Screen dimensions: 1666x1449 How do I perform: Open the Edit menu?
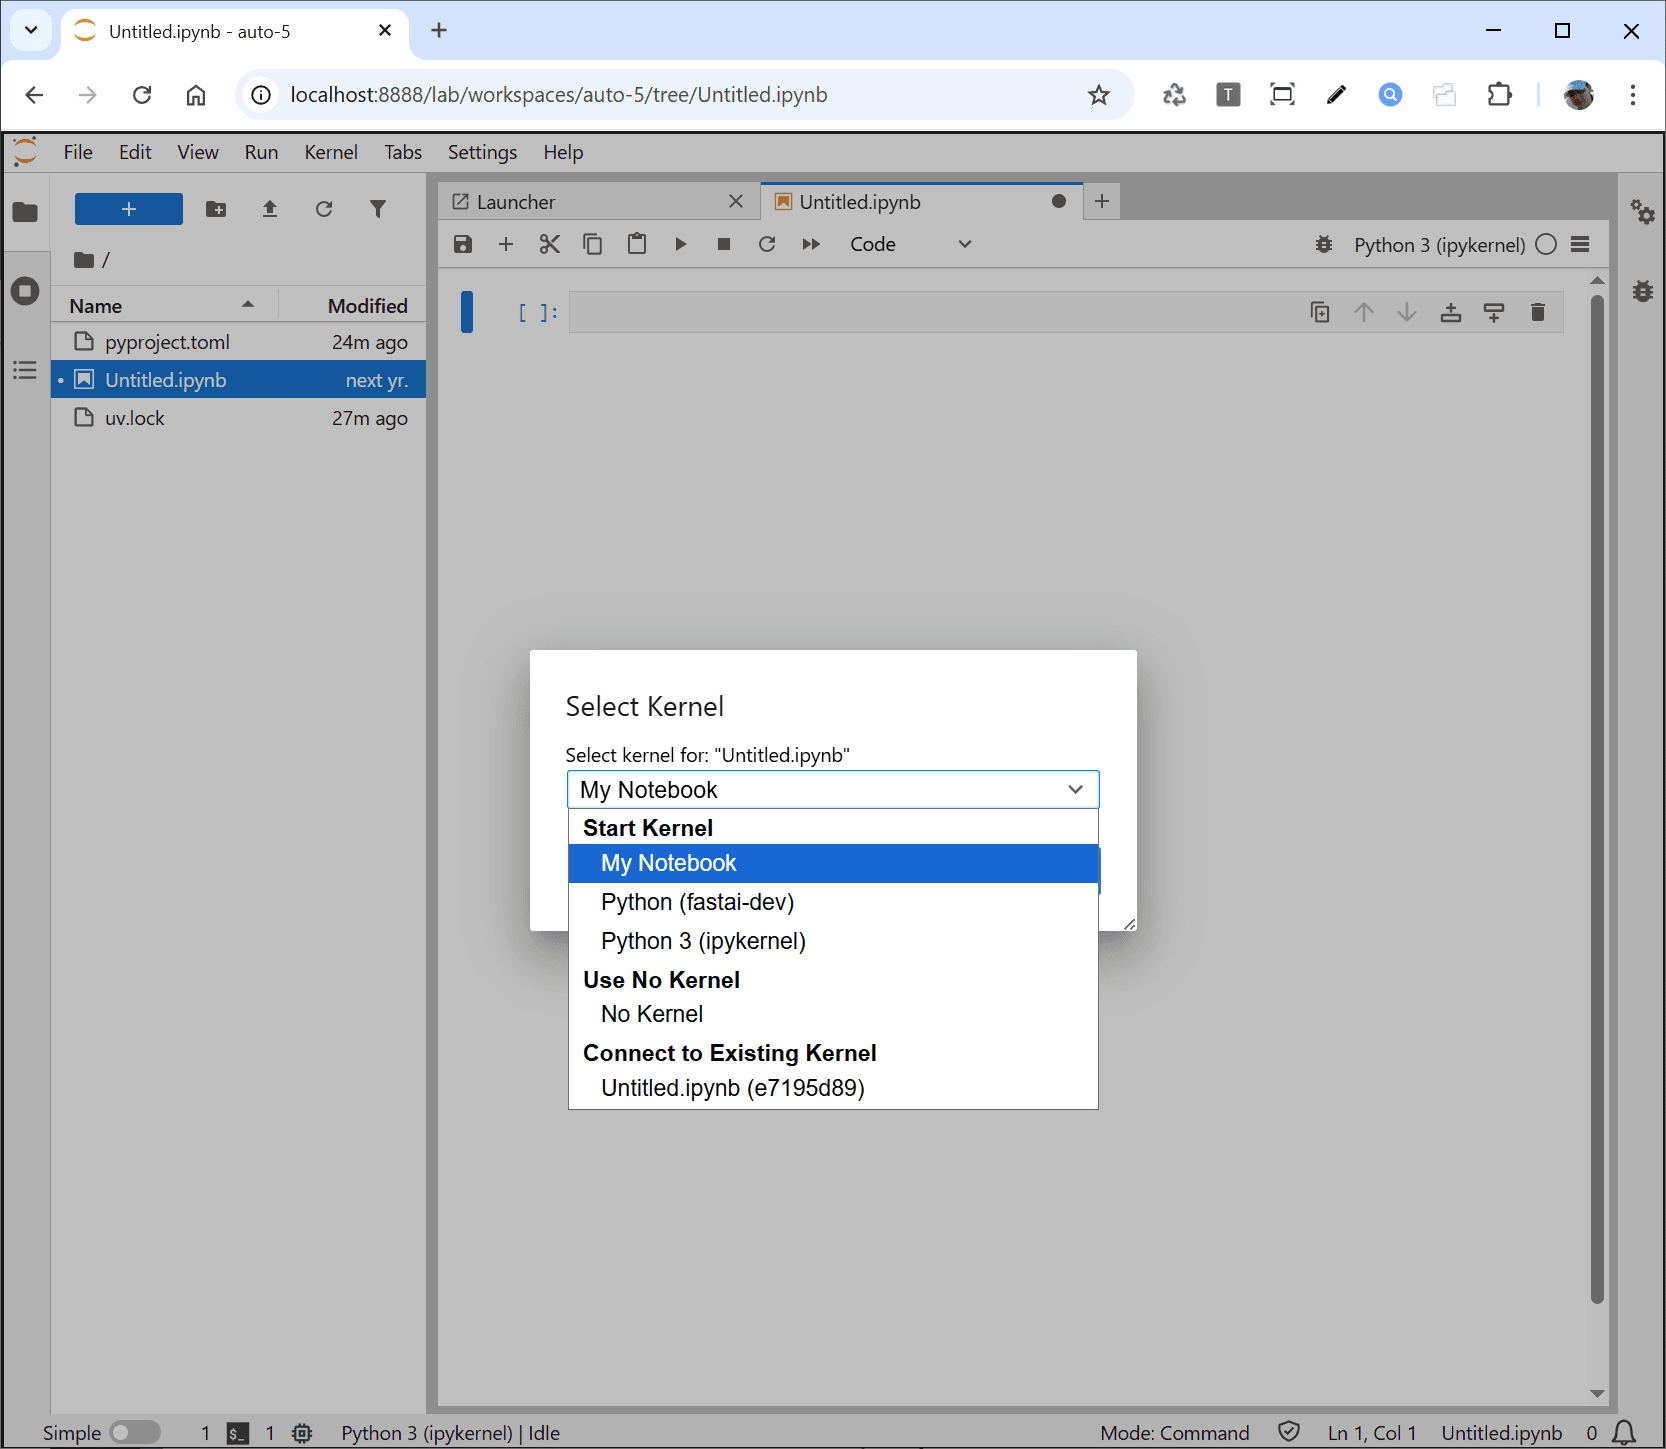[135, 152]
